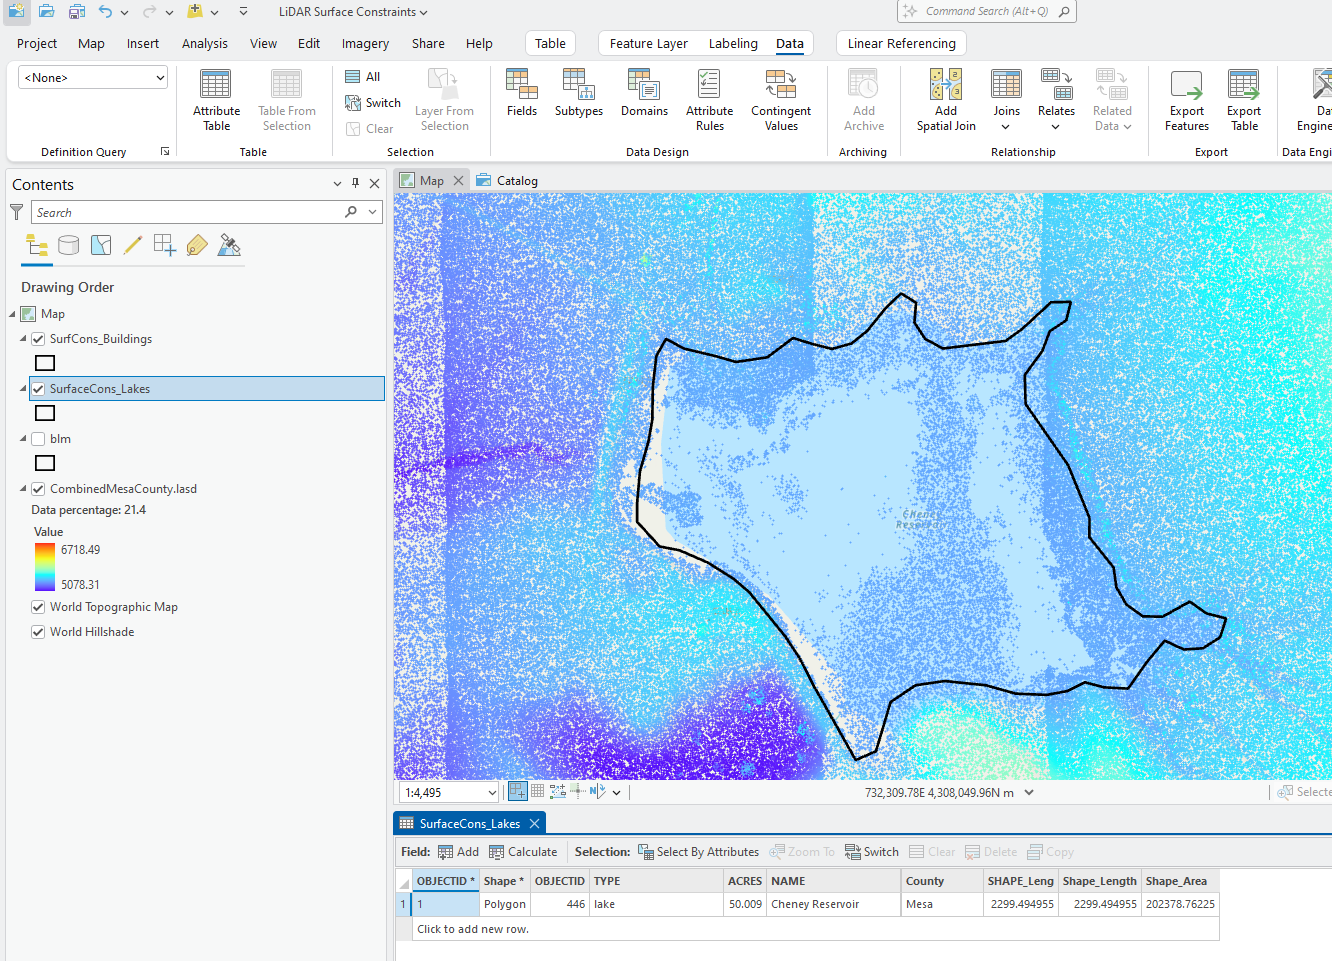Switch to List By Data Source view
The image size is (1332, 961).
(x=69, y=246)
